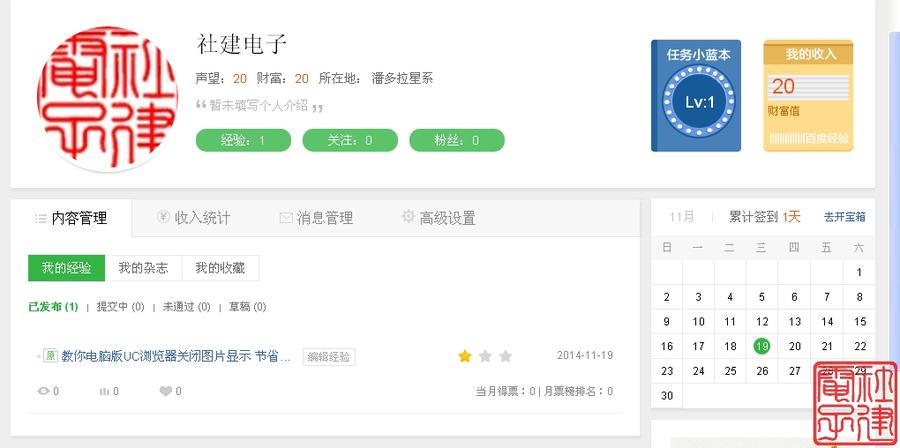Click the eye views icon
The height and width of the screenshot is (448, 900).
click(43, 391)
